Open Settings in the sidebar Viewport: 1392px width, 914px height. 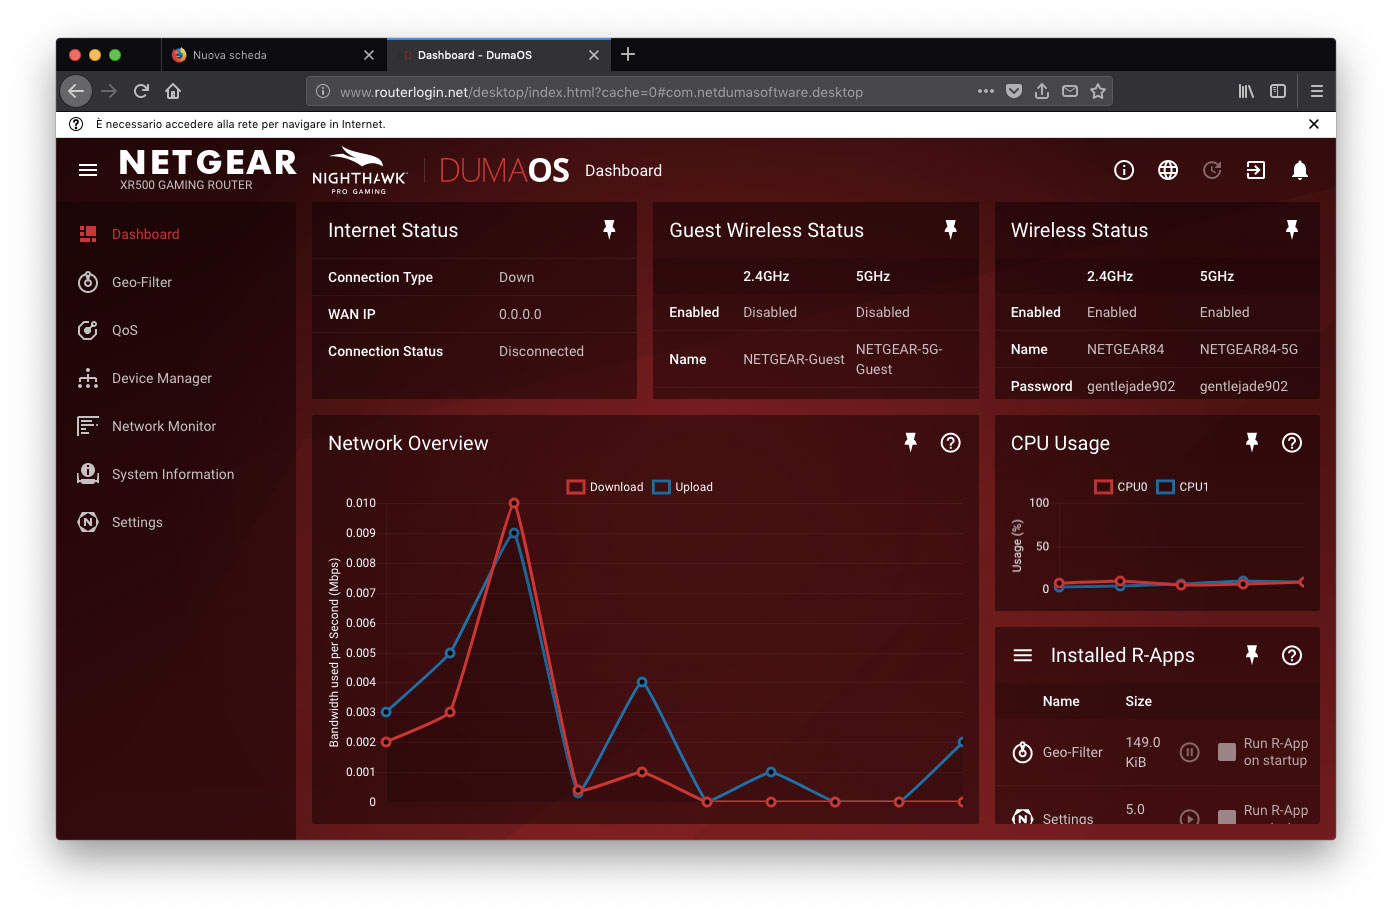point(176,522)
